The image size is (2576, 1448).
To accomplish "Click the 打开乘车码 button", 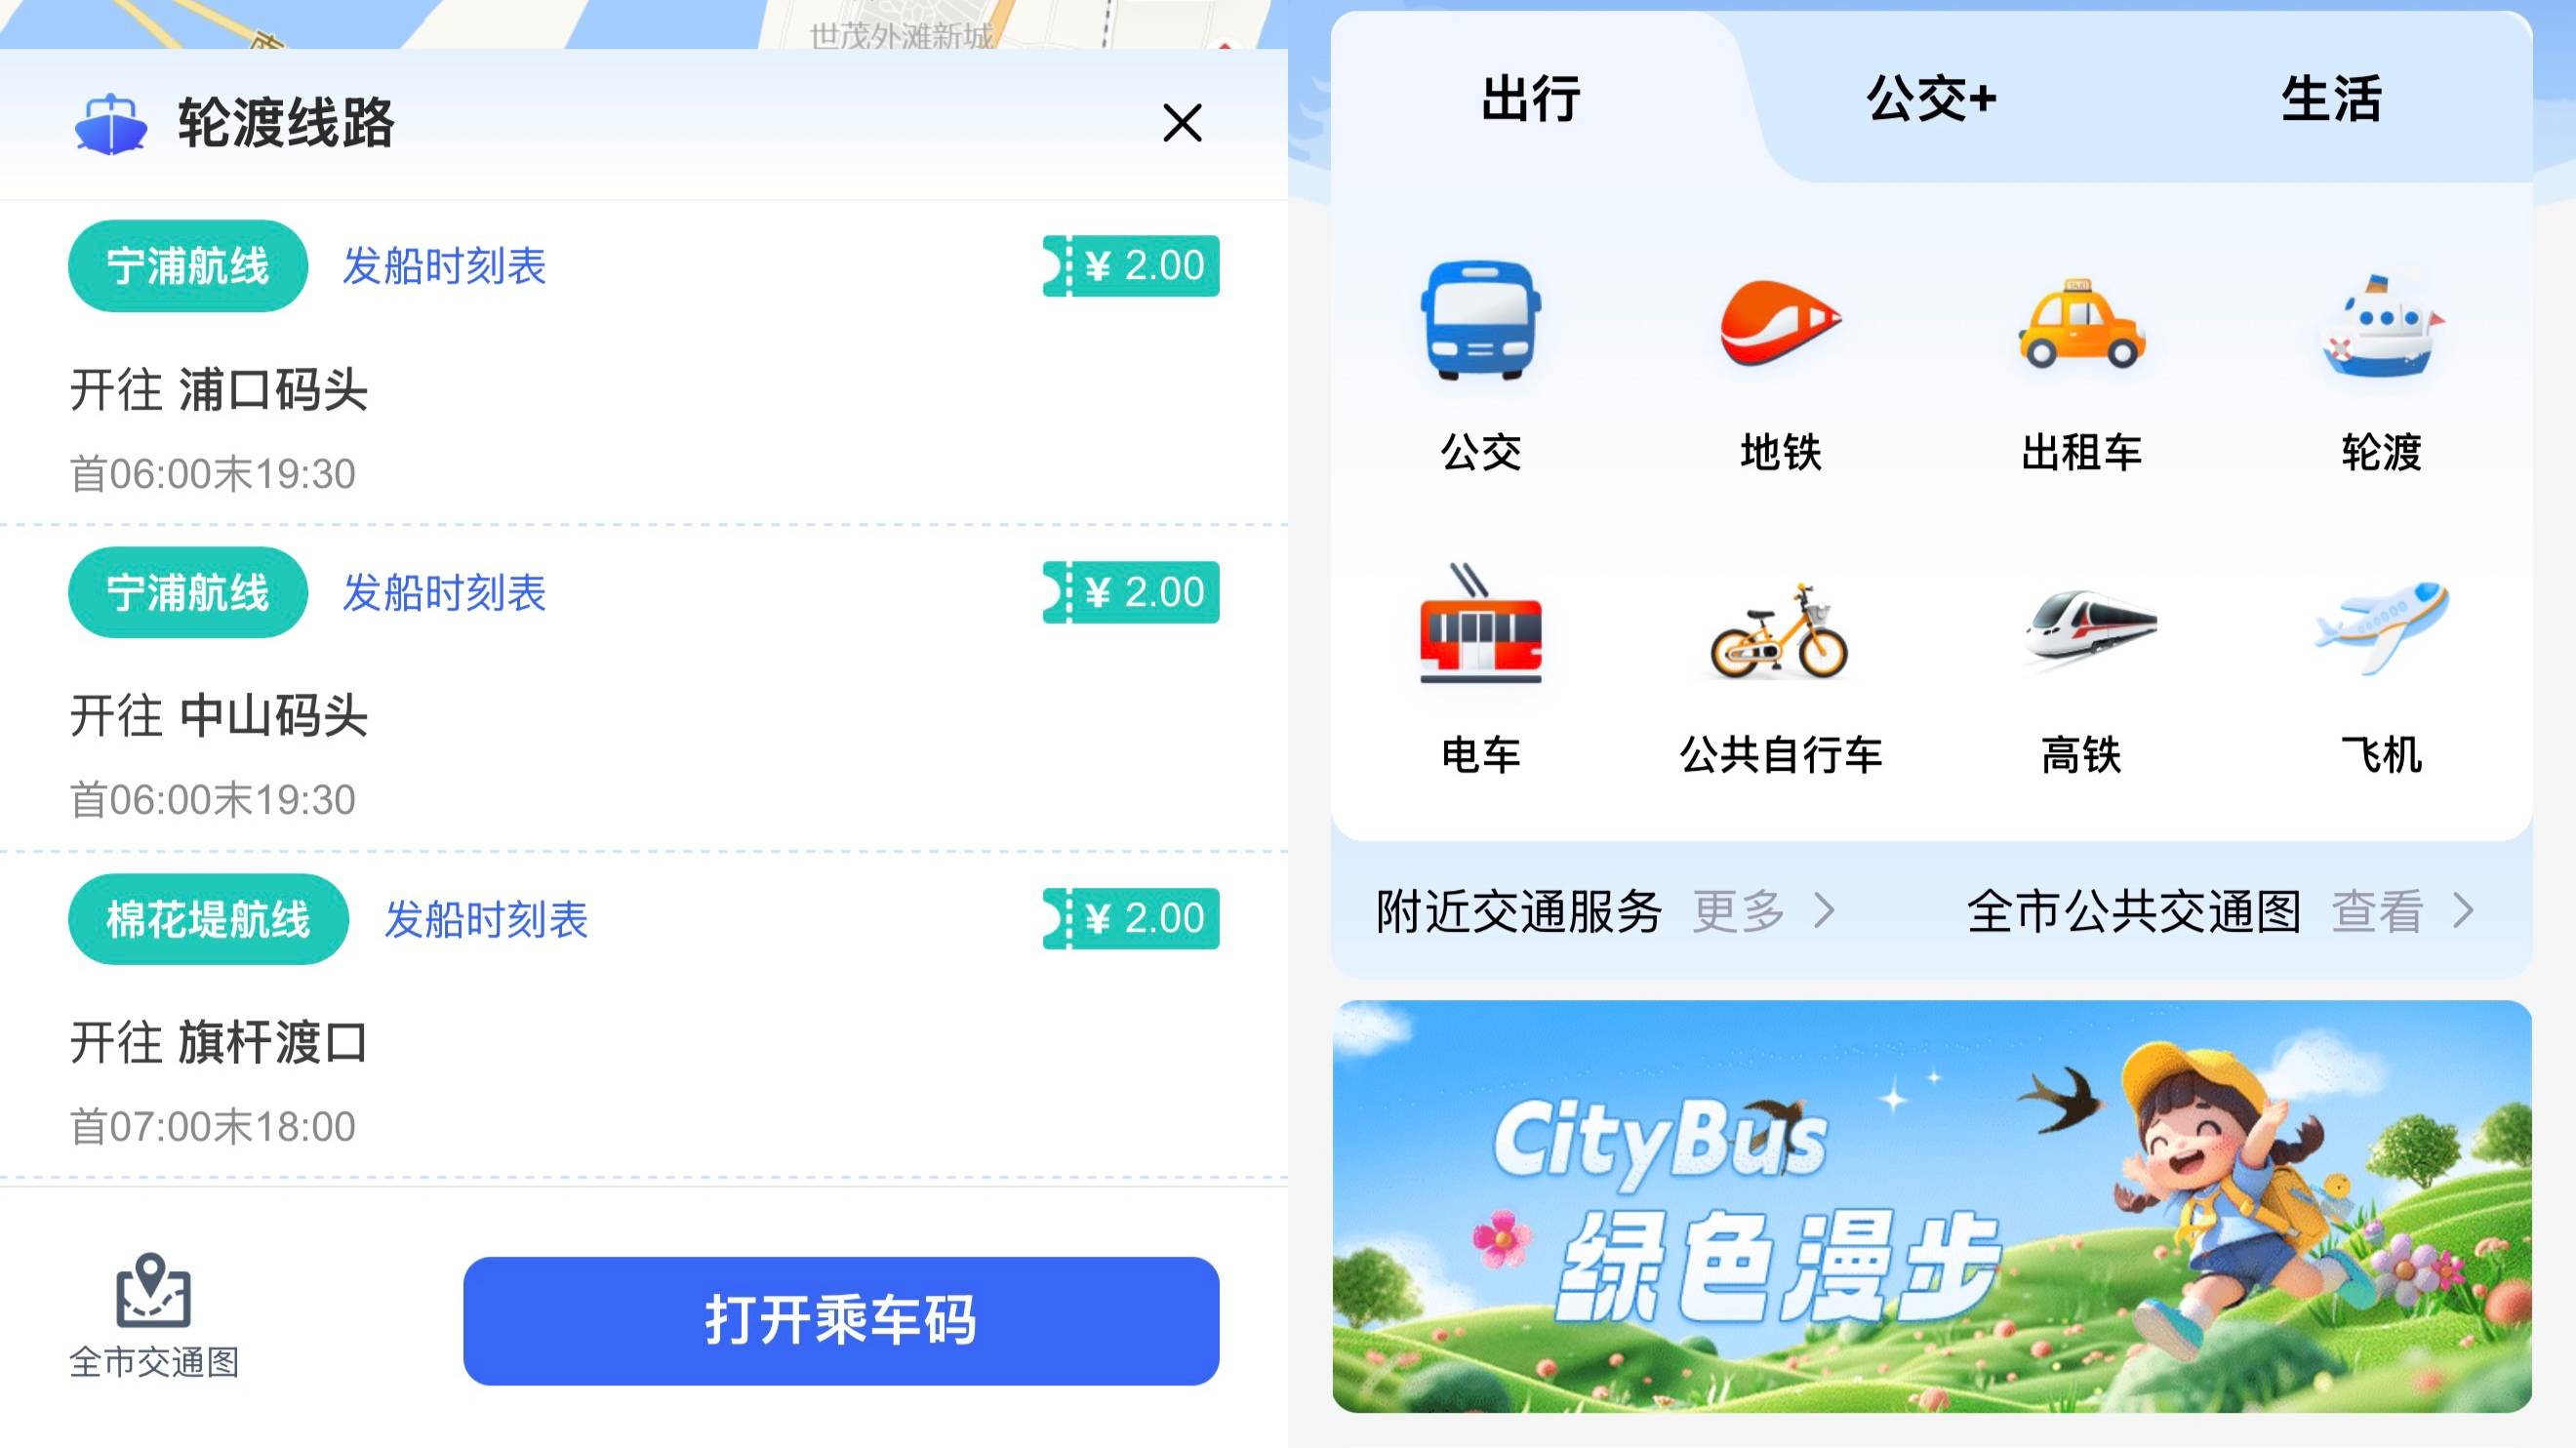I will [841, 1321].
